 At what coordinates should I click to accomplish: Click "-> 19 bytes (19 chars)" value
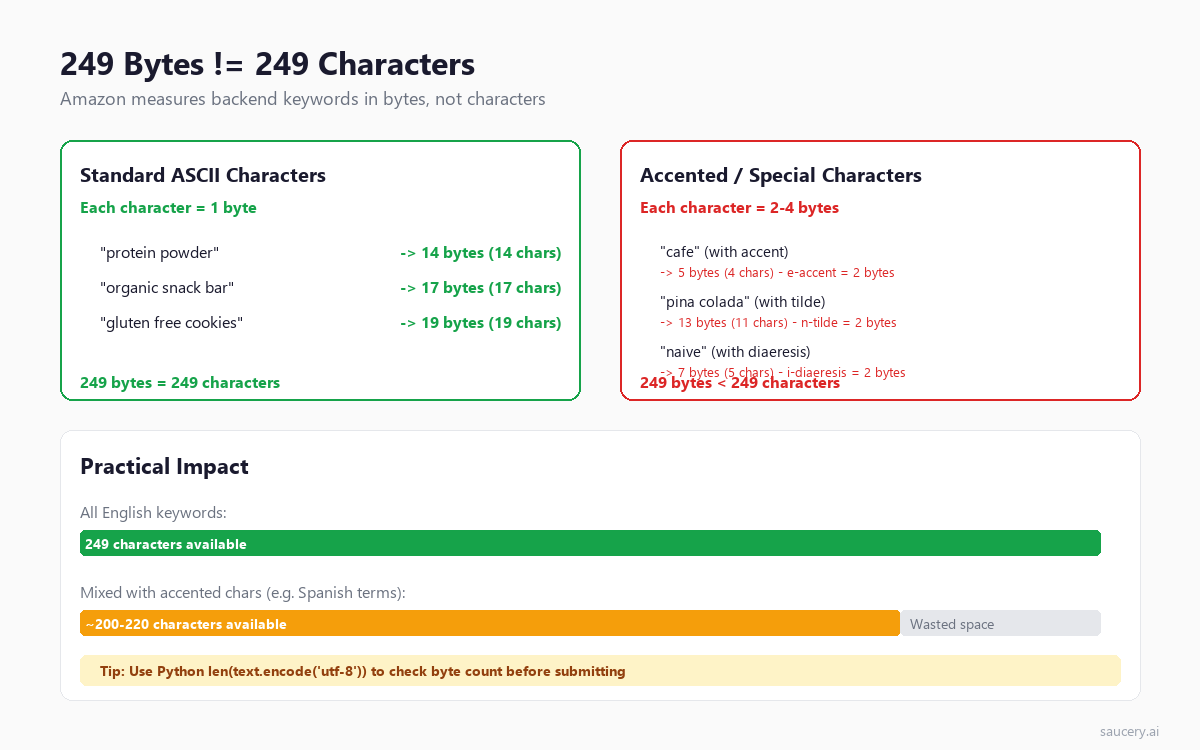tap(480, 323)
